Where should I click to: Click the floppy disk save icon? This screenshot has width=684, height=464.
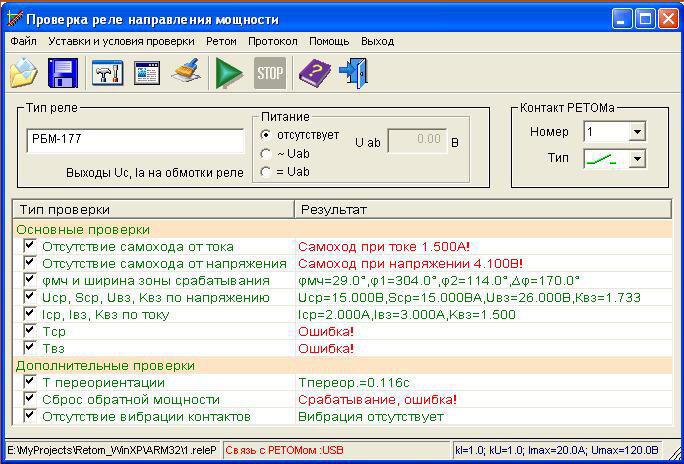pyautogui.click(x=65, y=73)
